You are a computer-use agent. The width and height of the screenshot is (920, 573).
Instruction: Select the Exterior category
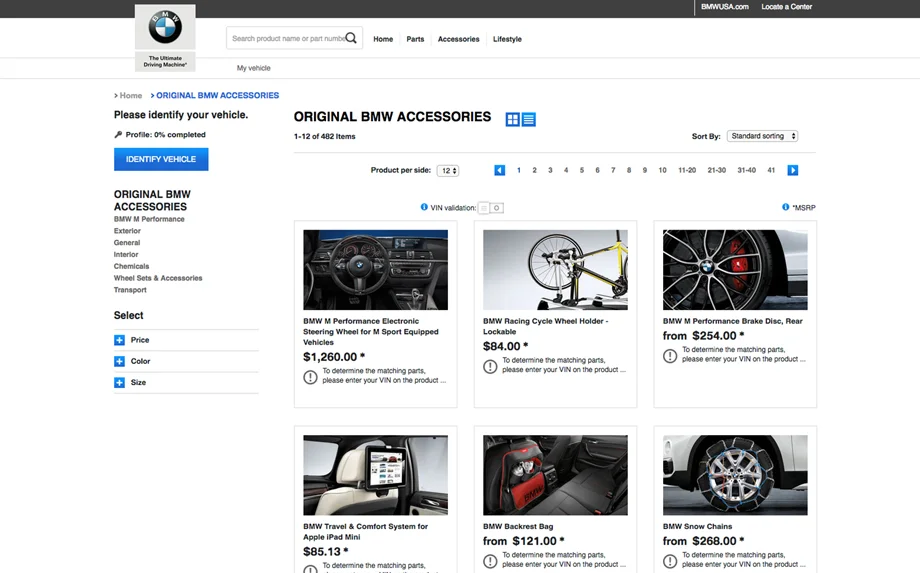(127, 231)
